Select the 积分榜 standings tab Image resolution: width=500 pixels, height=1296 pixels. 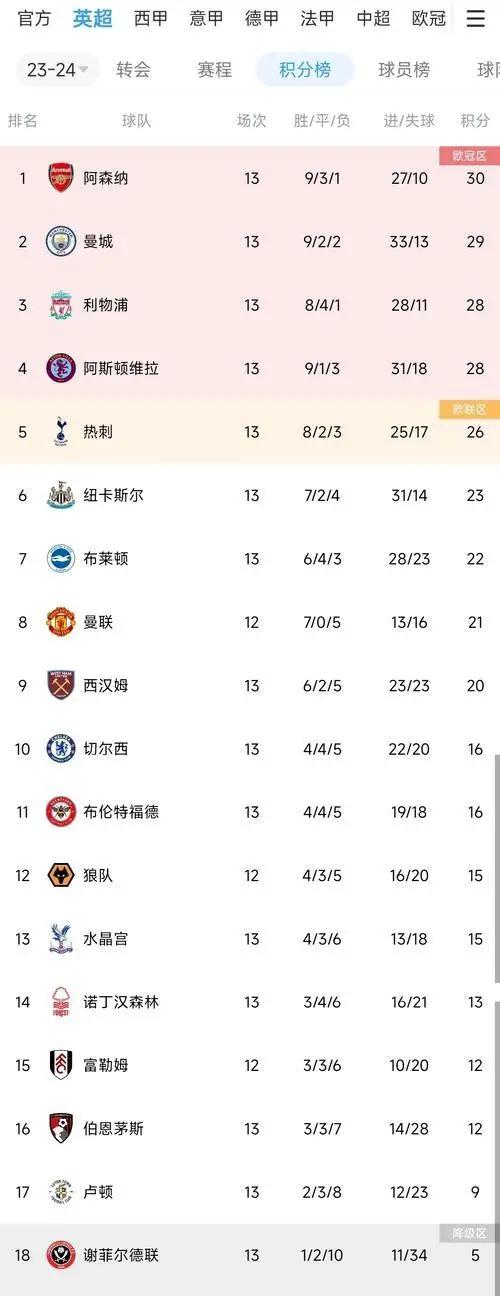(x=304, y=70)
